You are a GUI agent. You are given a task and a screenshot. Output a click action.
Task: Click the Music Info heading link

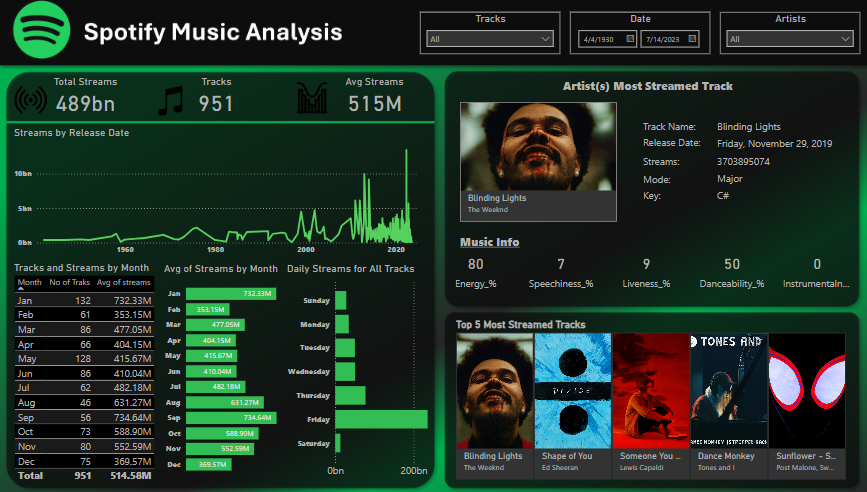point(489,242)
